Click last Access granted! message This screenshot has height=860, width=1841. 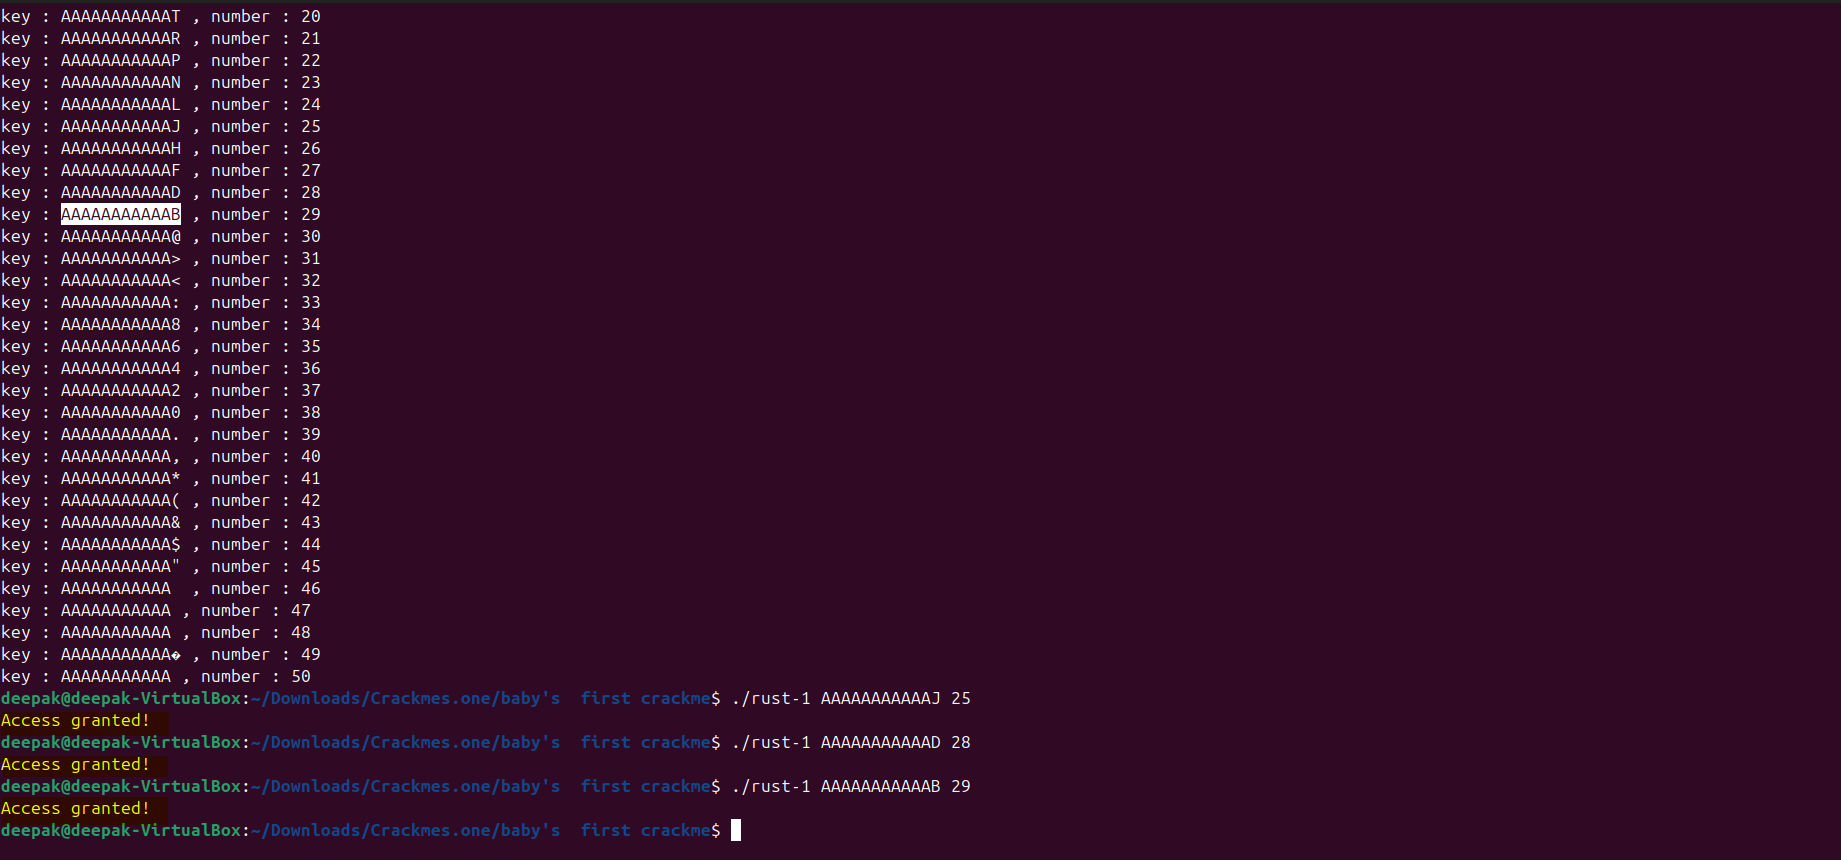[75, 808]
